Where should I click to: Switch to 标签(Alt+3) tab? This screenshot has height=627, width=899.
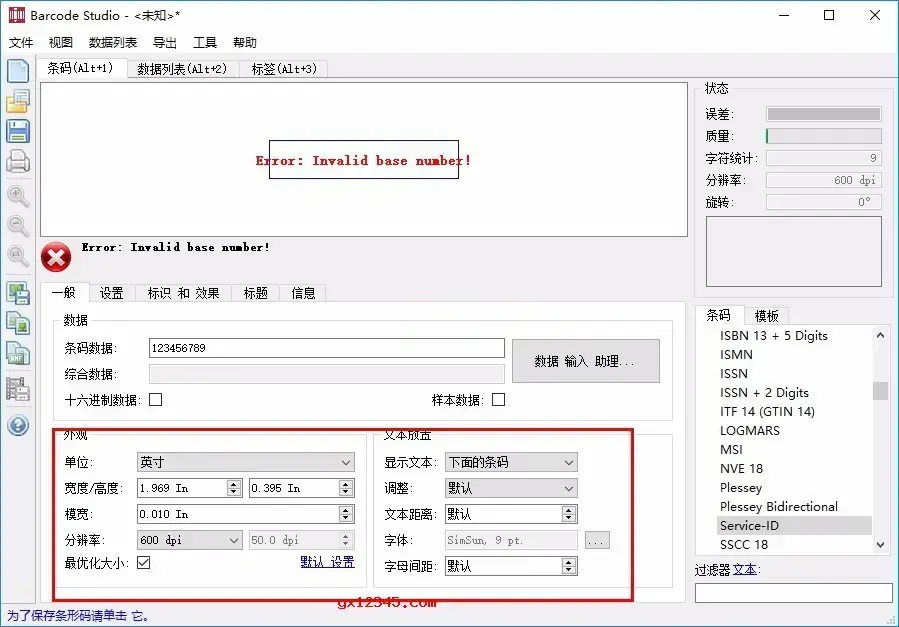tap(284, 69)
